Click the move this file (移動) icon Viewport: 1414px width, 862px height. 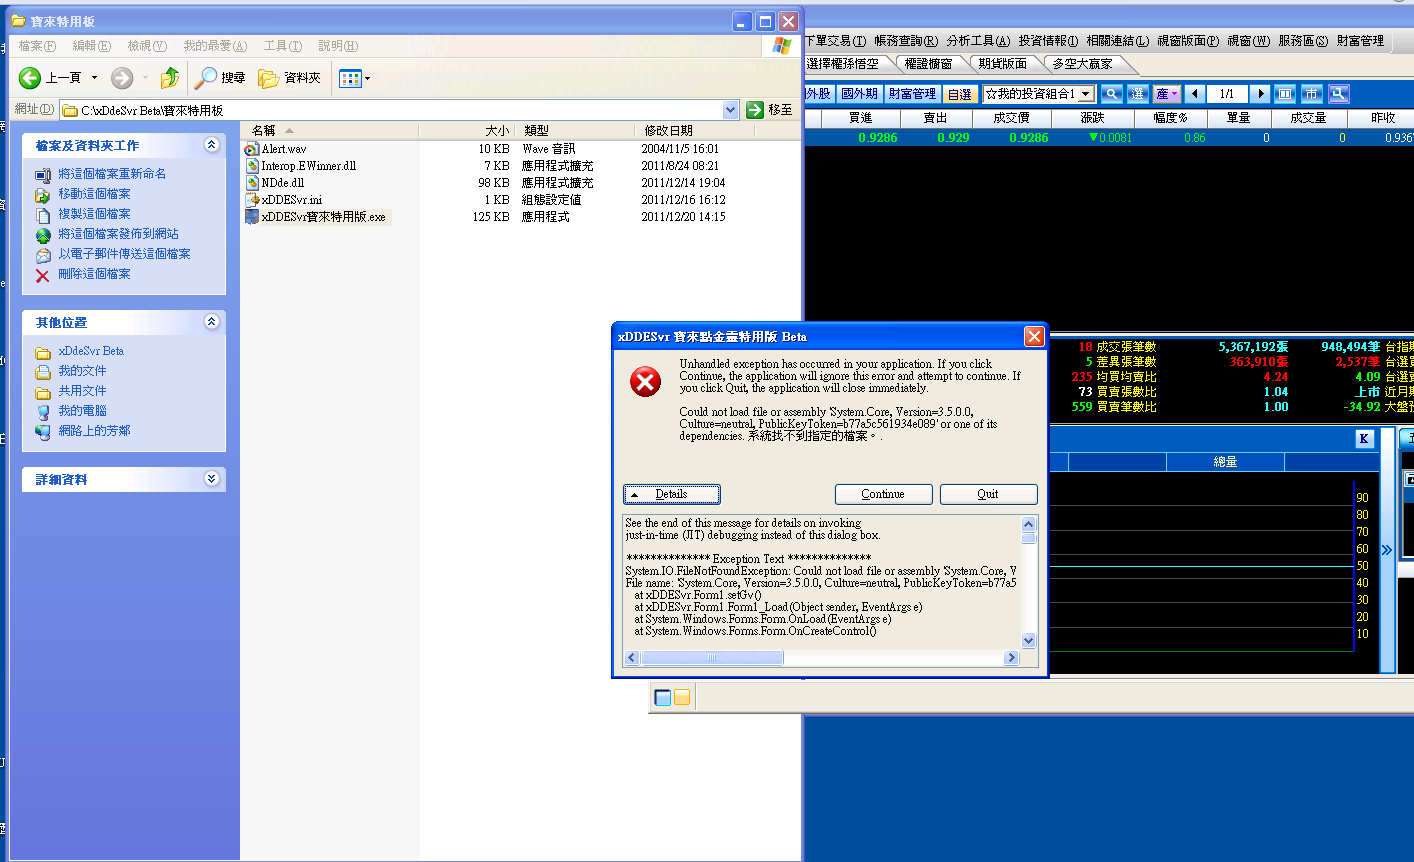(43, 195)
